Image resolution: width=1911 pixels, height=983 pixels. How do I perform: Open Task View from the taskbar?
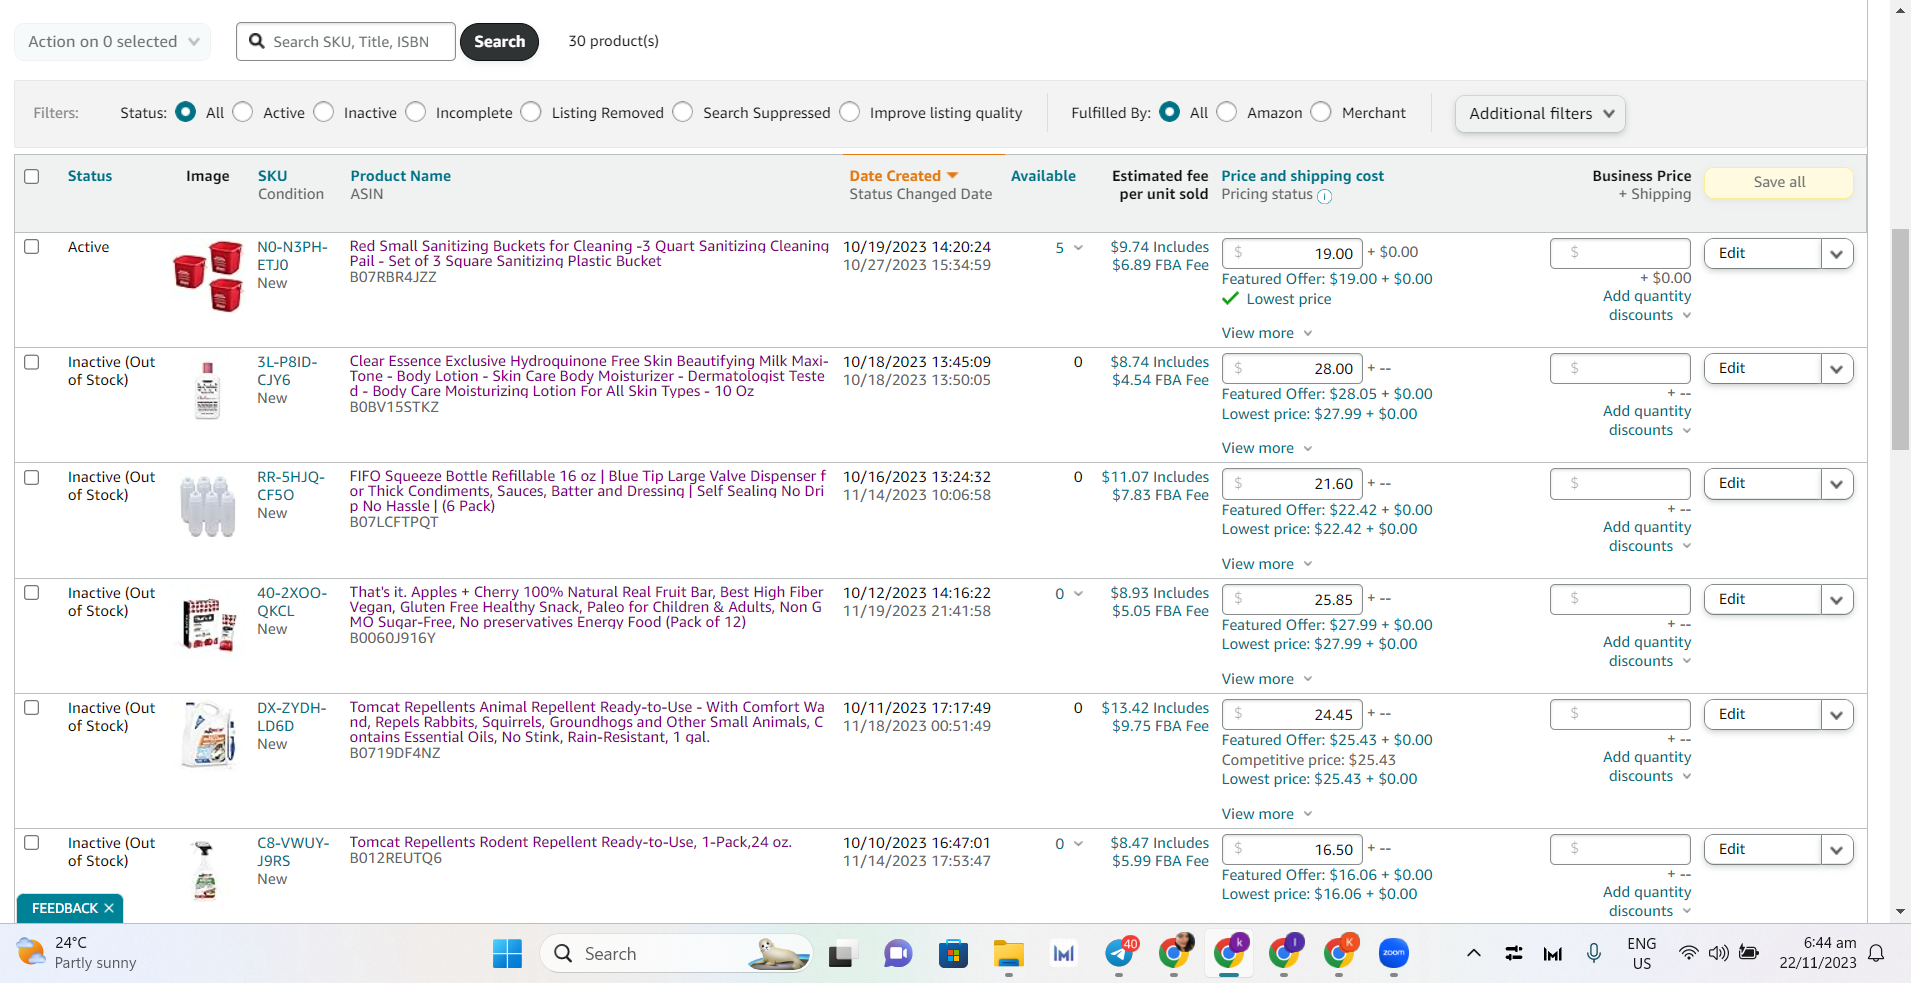point(841,954)
